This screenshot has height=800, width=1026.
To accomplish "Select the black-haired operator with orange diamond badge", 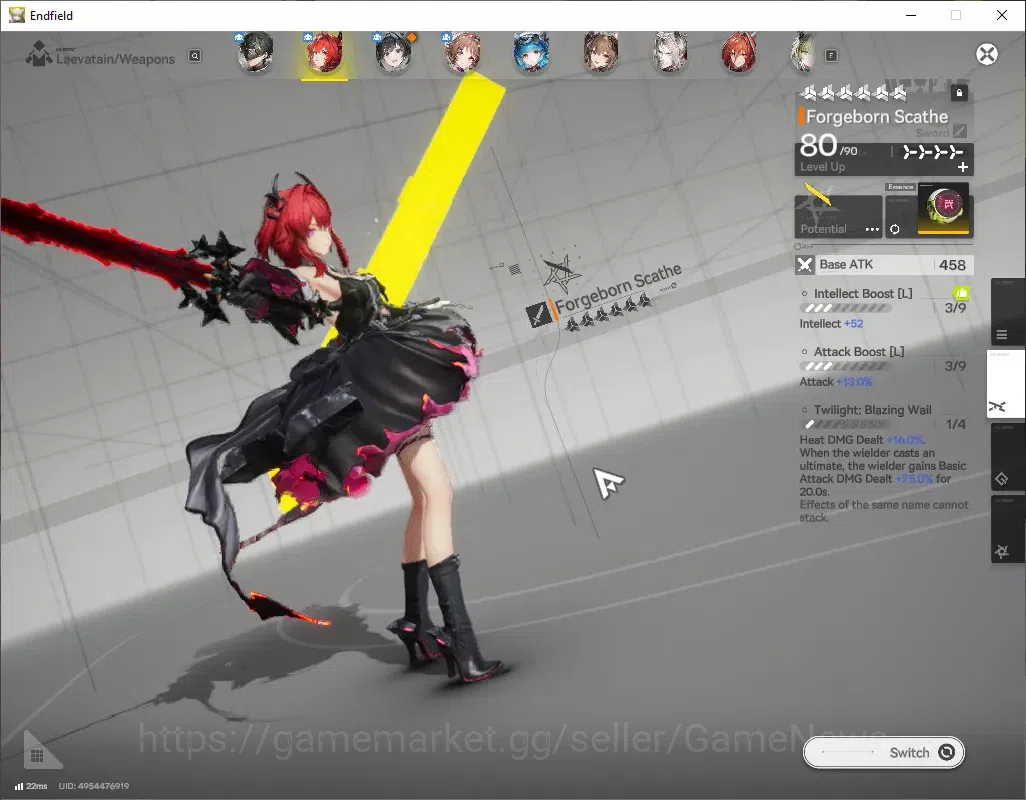I will tap(394, 52).
